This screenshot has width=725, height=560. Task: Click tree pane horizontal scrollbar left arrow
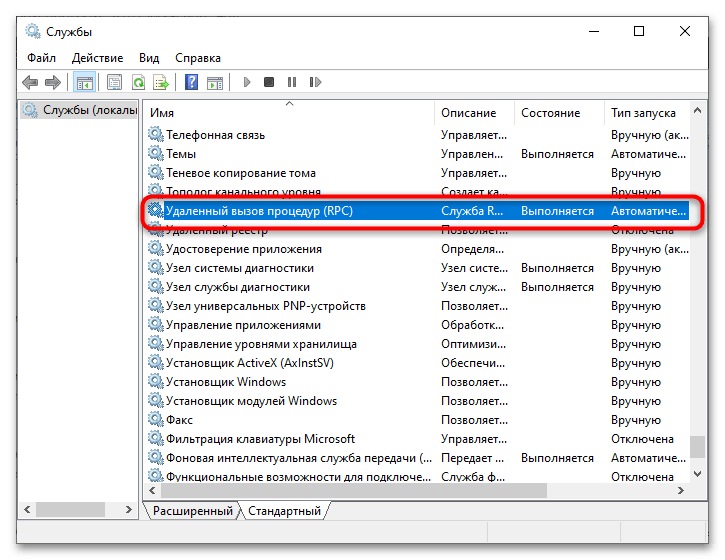point(27,510)
